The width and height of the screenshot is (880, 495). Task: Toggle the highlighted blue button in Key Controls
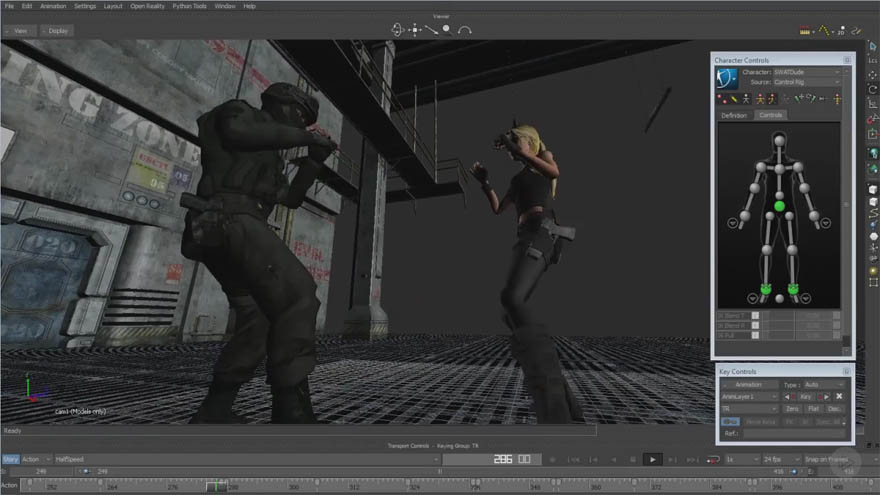tap(730, 421)
